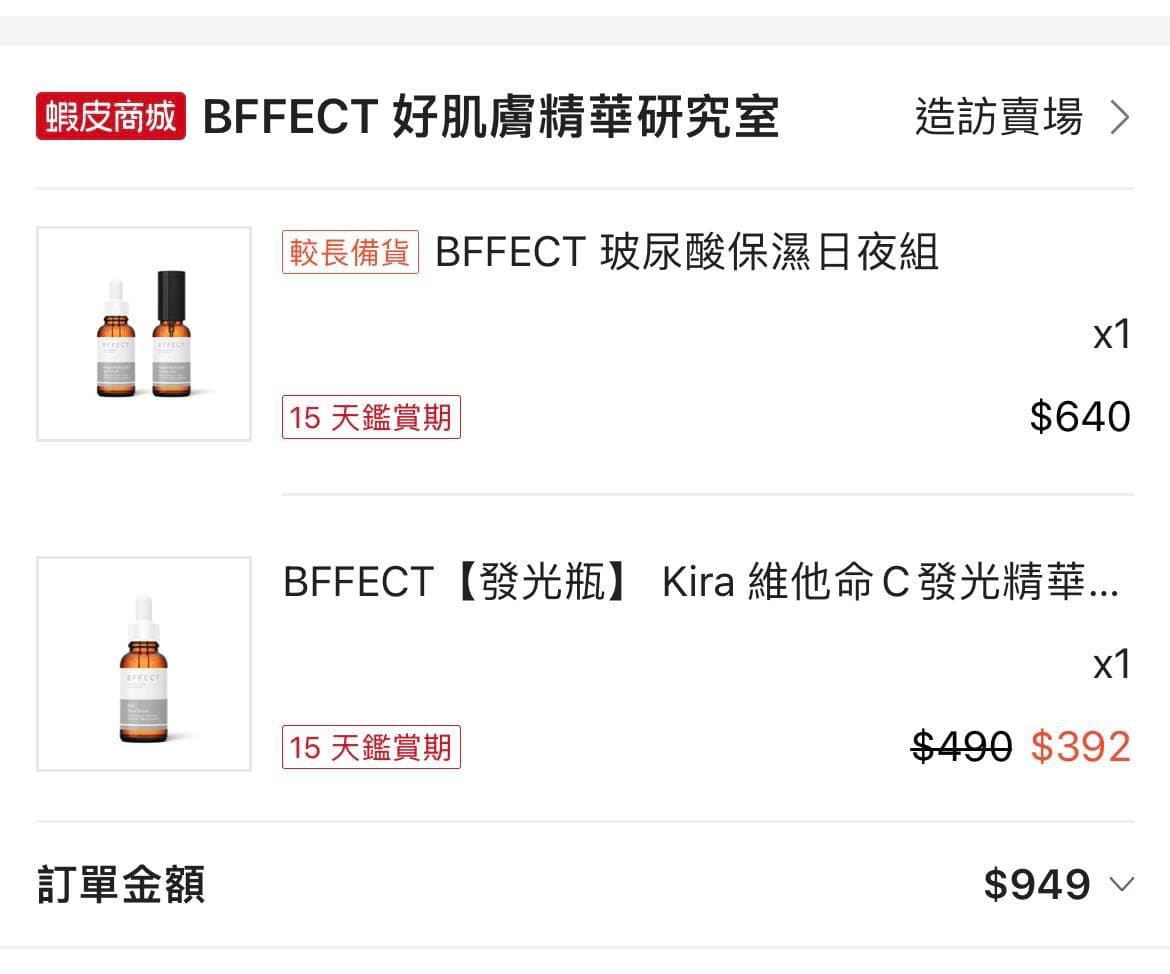The width and height of the screenshot is (1170, 974).
Task: Click the x1 quantity above the $640 price
Action: click(x=1111, y=335)
